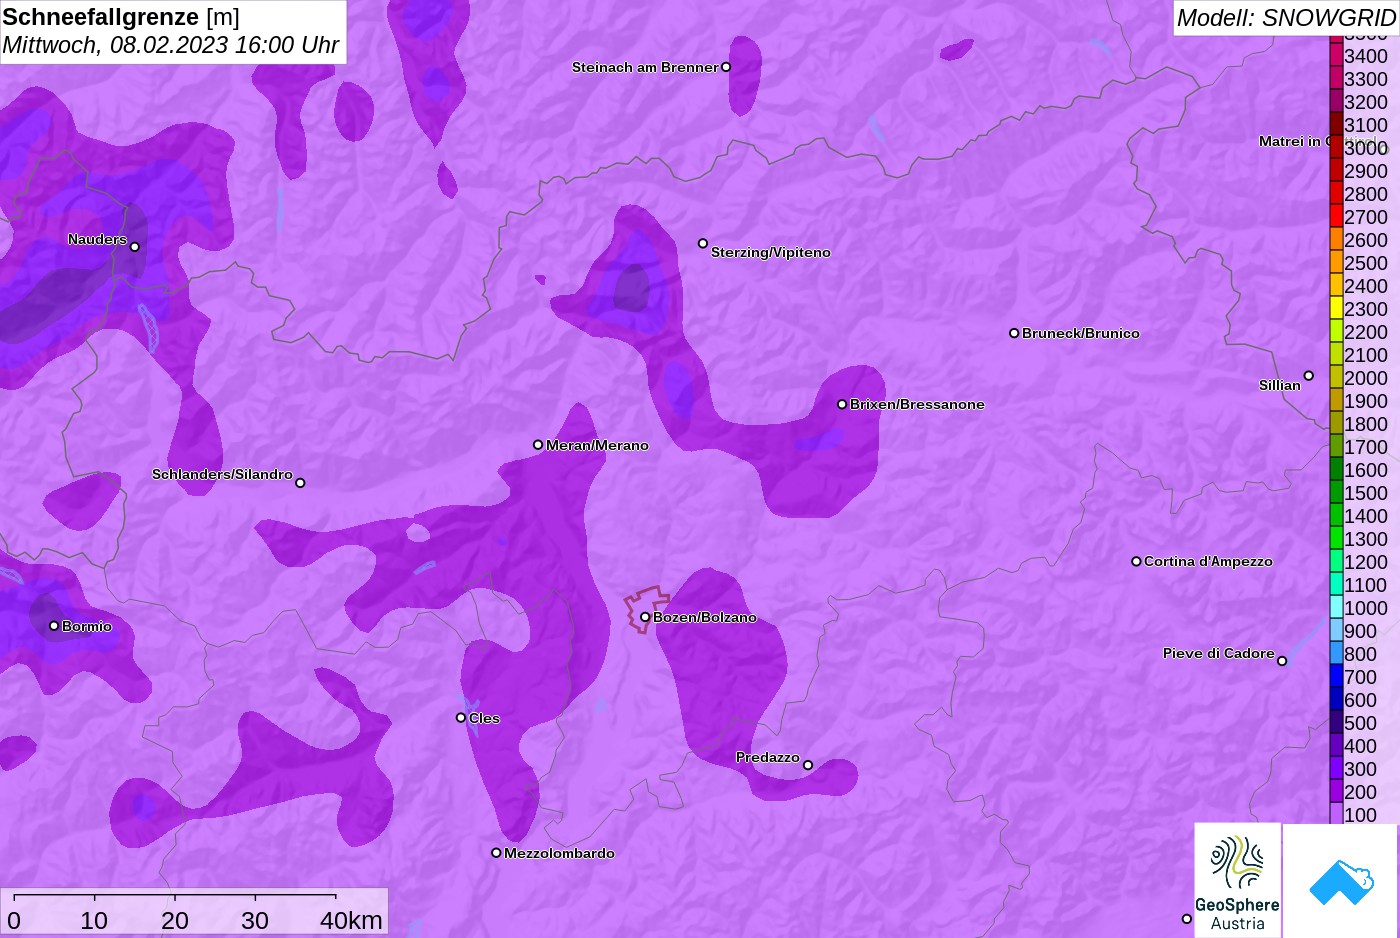
Task: Click the Bozen/Bolzano city marker
Action: click(x=645, y=617)
